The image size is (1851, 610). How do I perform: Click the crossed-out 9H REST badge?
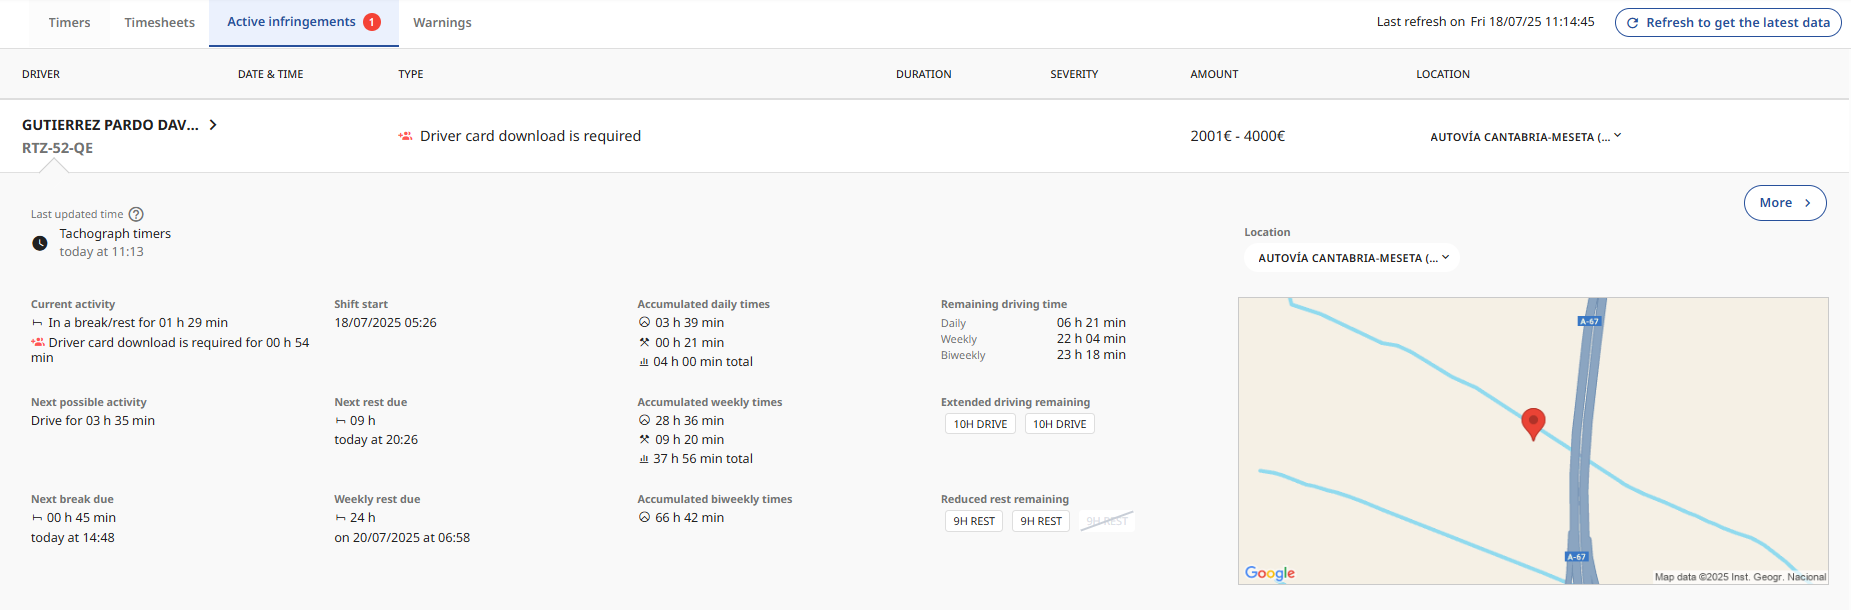tap(1106, 521)
